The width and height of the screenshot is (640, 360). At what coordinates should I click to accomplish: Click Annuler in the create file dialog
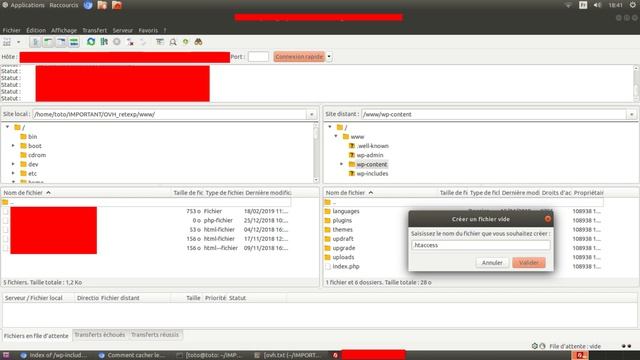[492, 262]
